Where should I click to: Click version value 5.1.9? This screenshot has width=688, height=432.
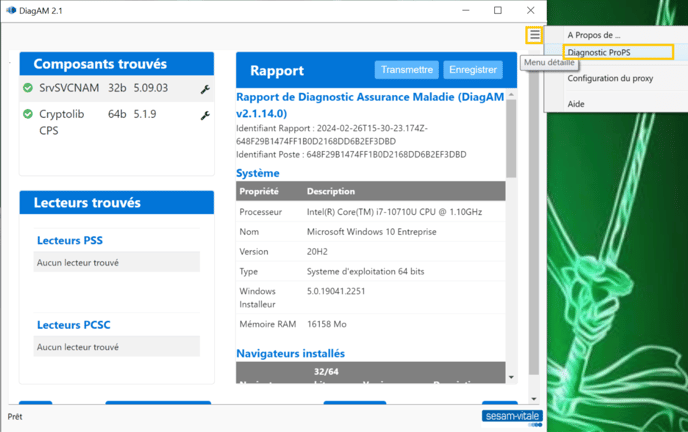click(x=145, y=114)
